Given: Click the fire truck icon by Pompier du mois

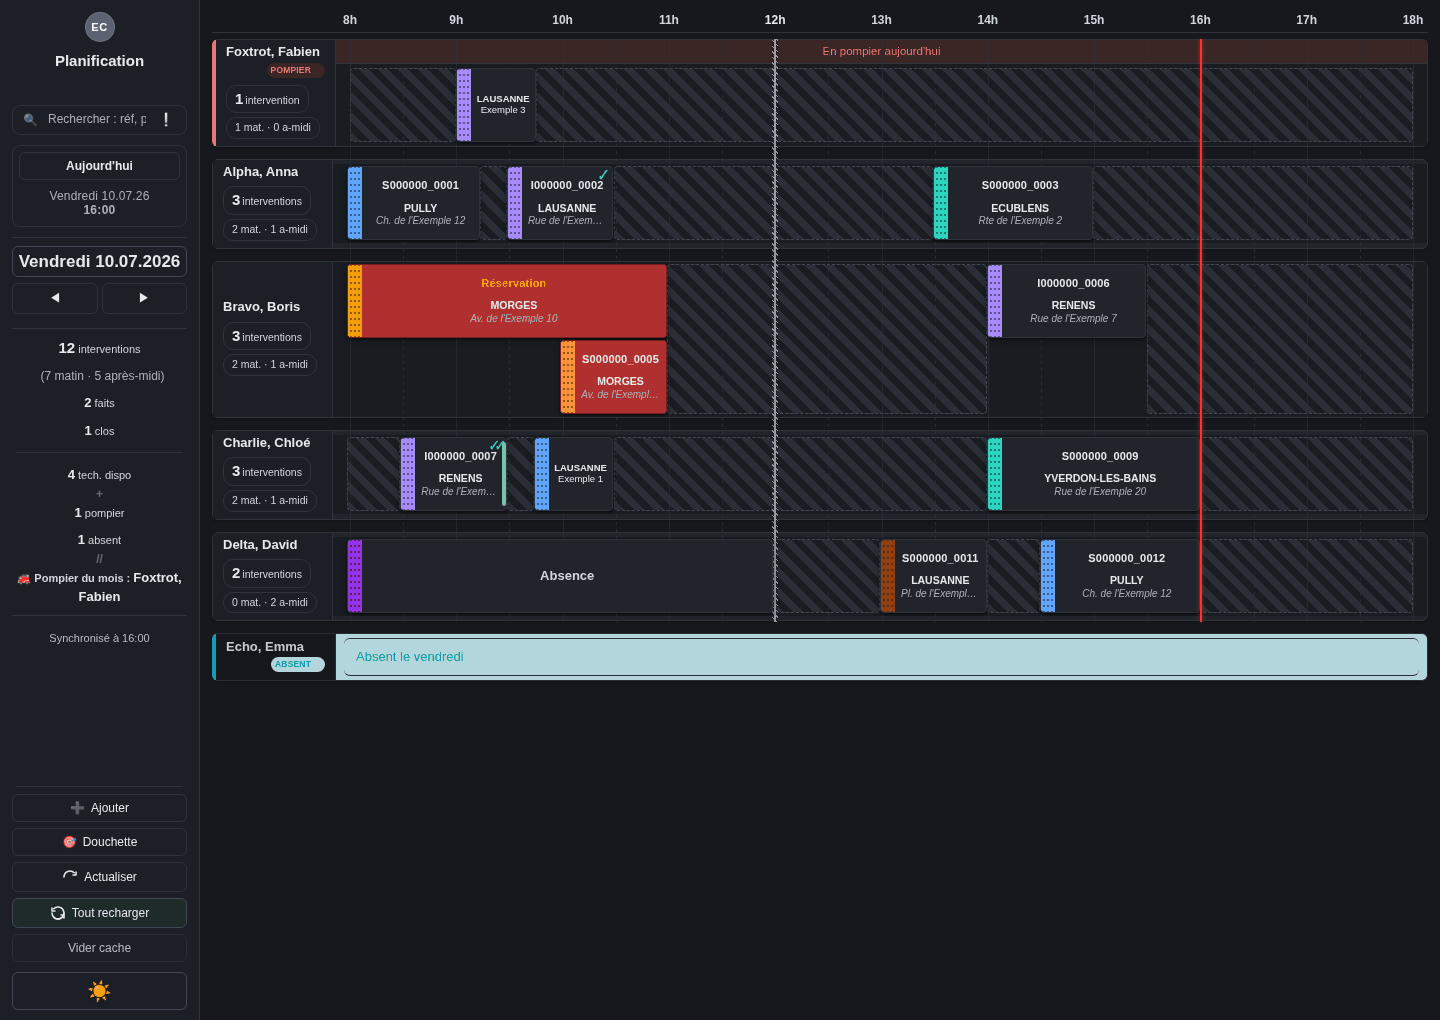Looking at the screenshot, I should [x=23, y=579].
